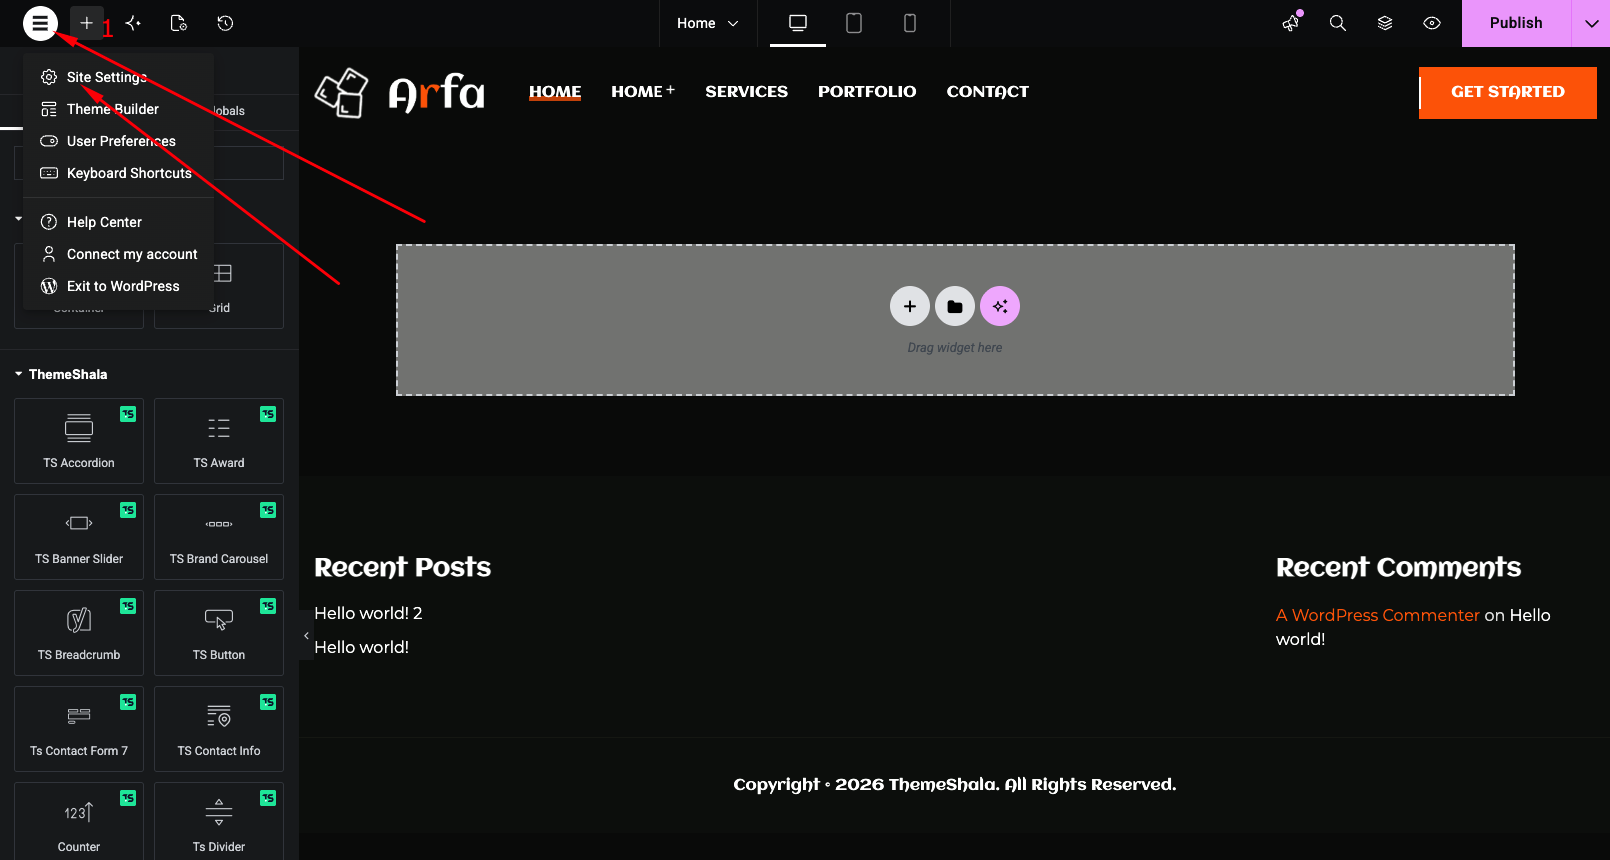Open the Hello world! 2 post
The image size is (1610, 860).
368,613
